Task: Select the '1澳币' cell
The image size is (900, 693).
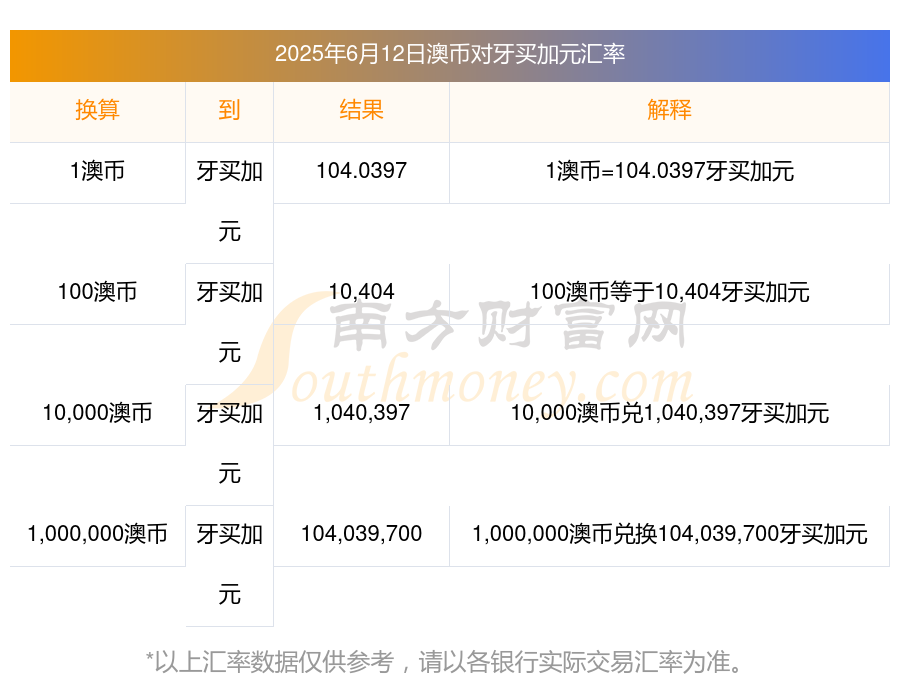Action: click(x=97, y=171)
